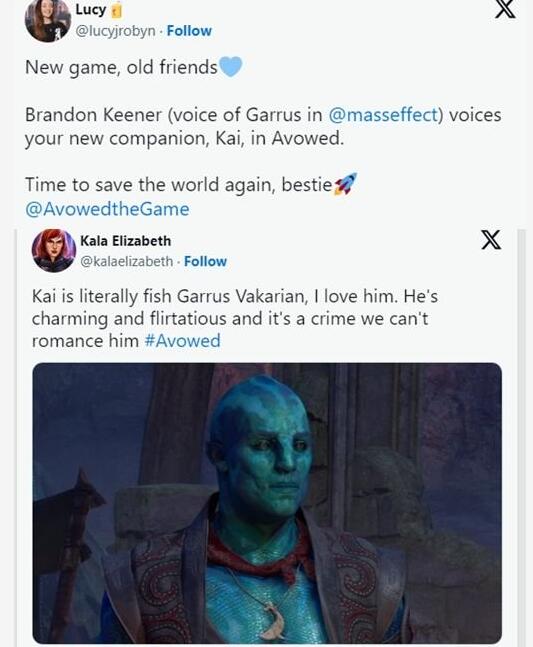Follow the @lucyjrobyn account
Image resolution: width=533 pixels, height=647 pixels.
(189, 31)
